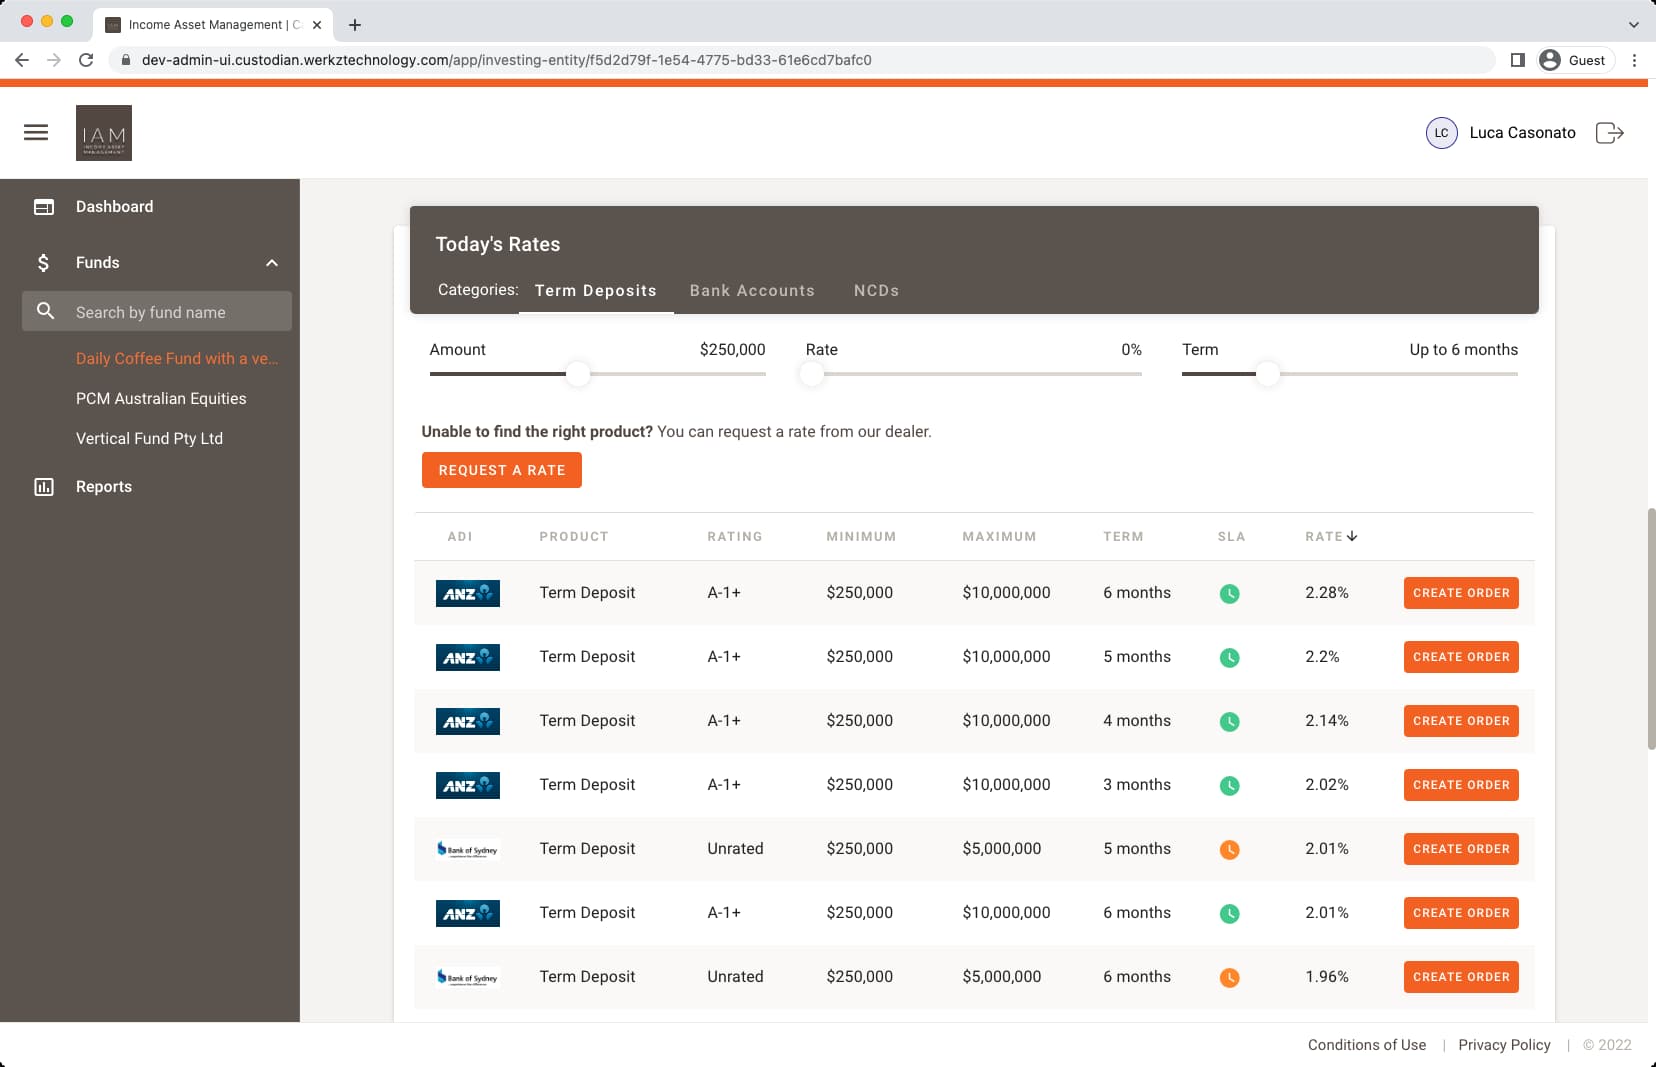Image resolution: width=1656 pixels, height=1067 pixels.
Task: Click the IAM logo
Action: (104, 132)
